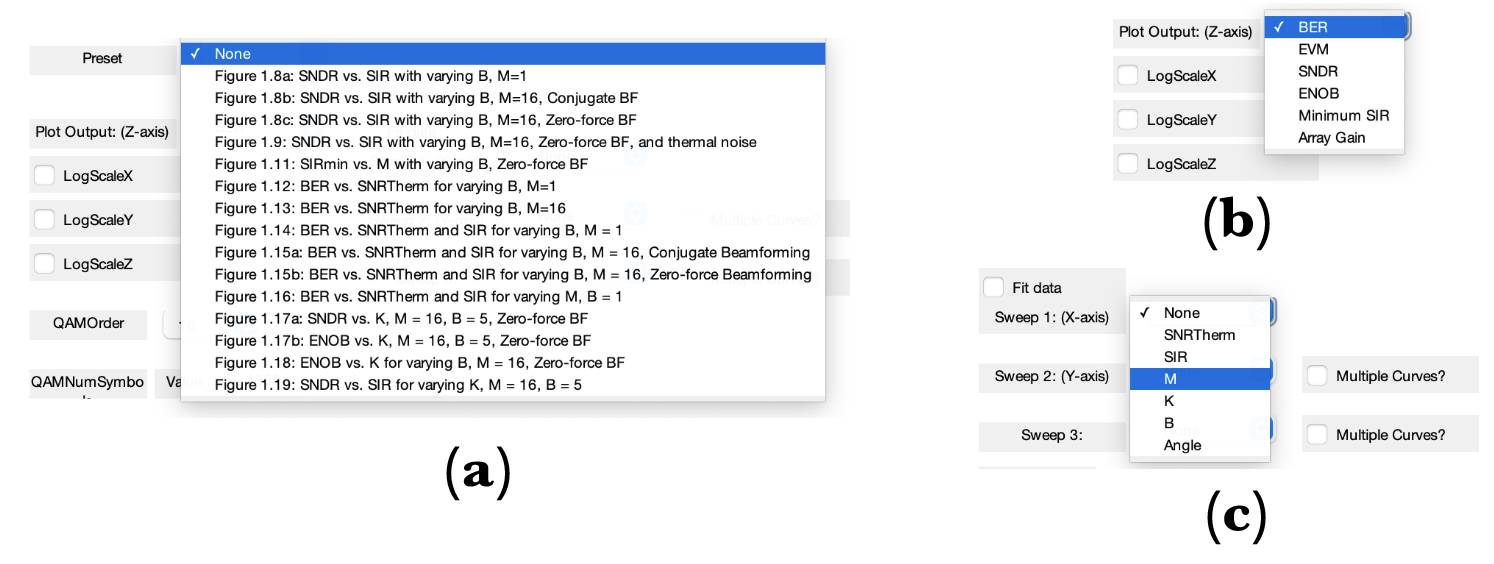Choose Minimum SIR from Z-axis options
The width and height of the screenshot is (1494, 564).
coord(1343,115)
